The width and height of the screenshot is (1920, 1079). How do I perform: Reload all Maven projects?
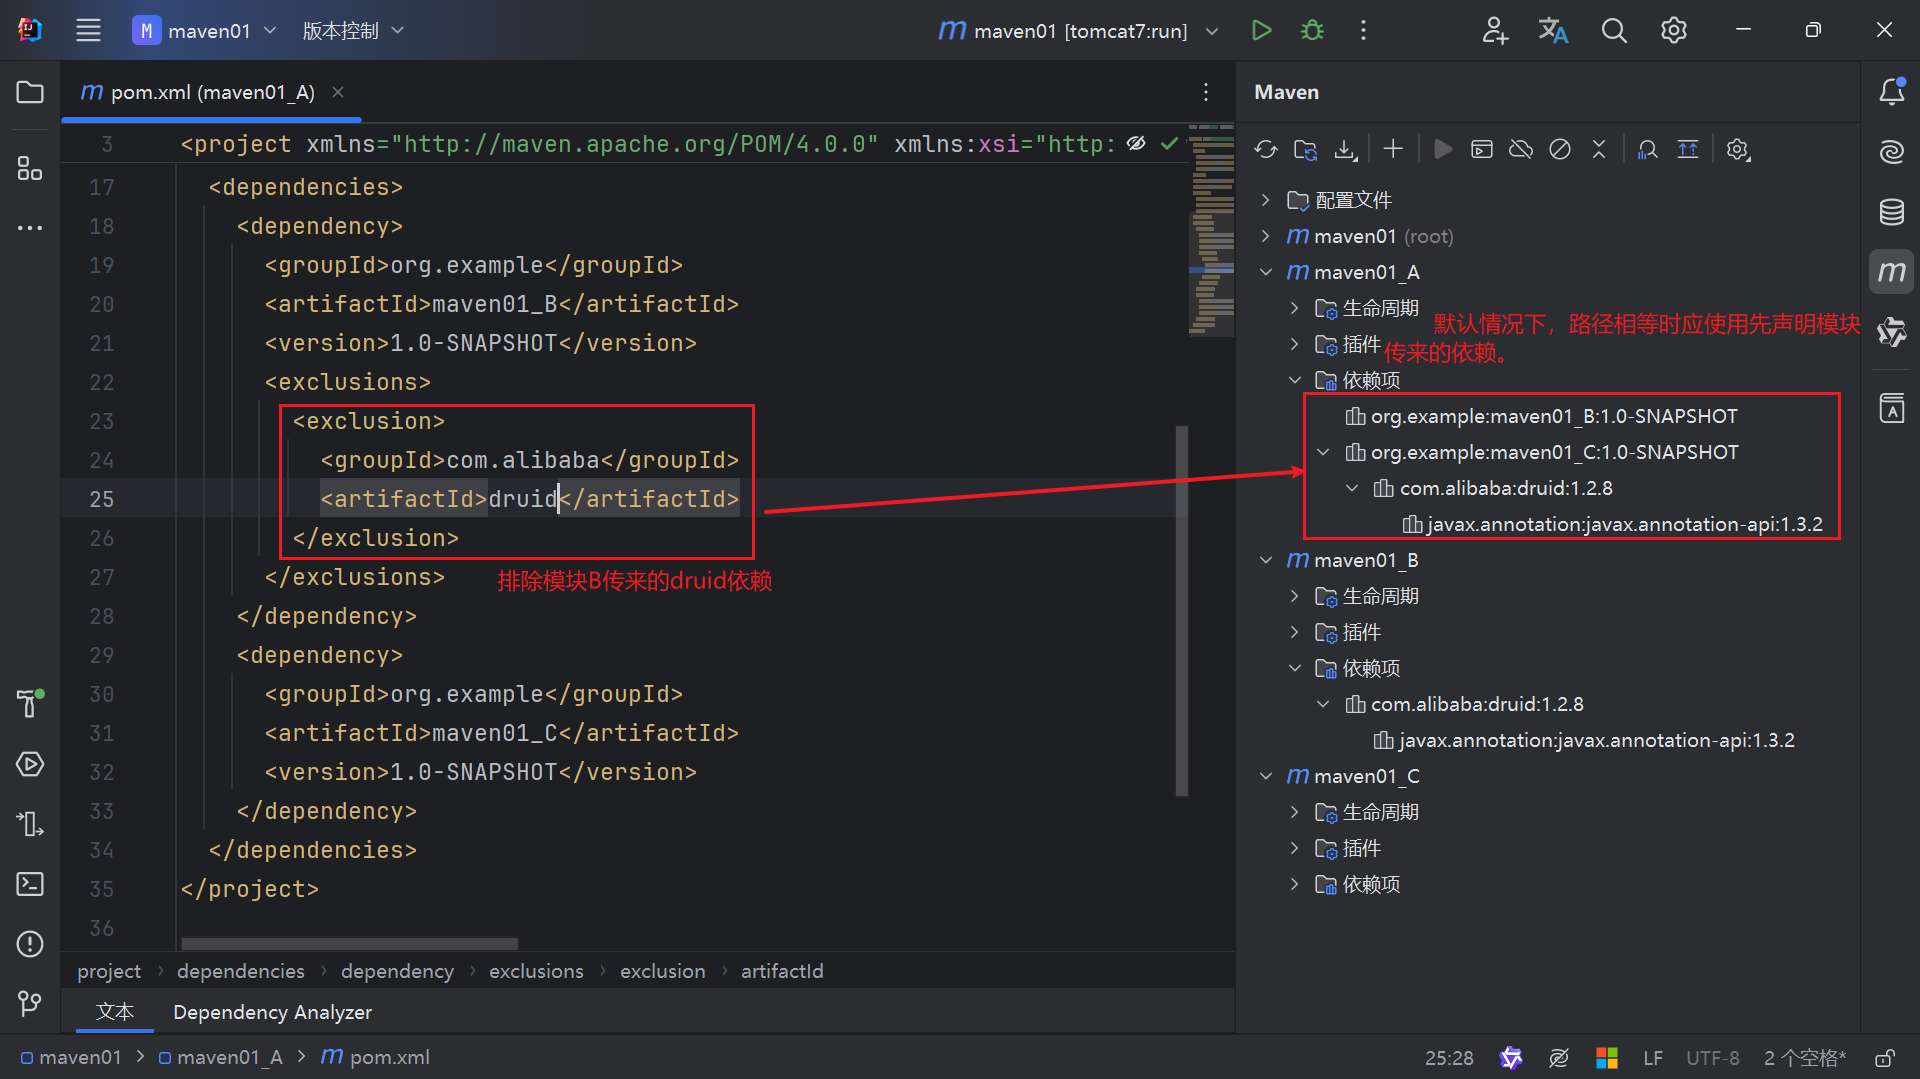tap(1266, 149)
